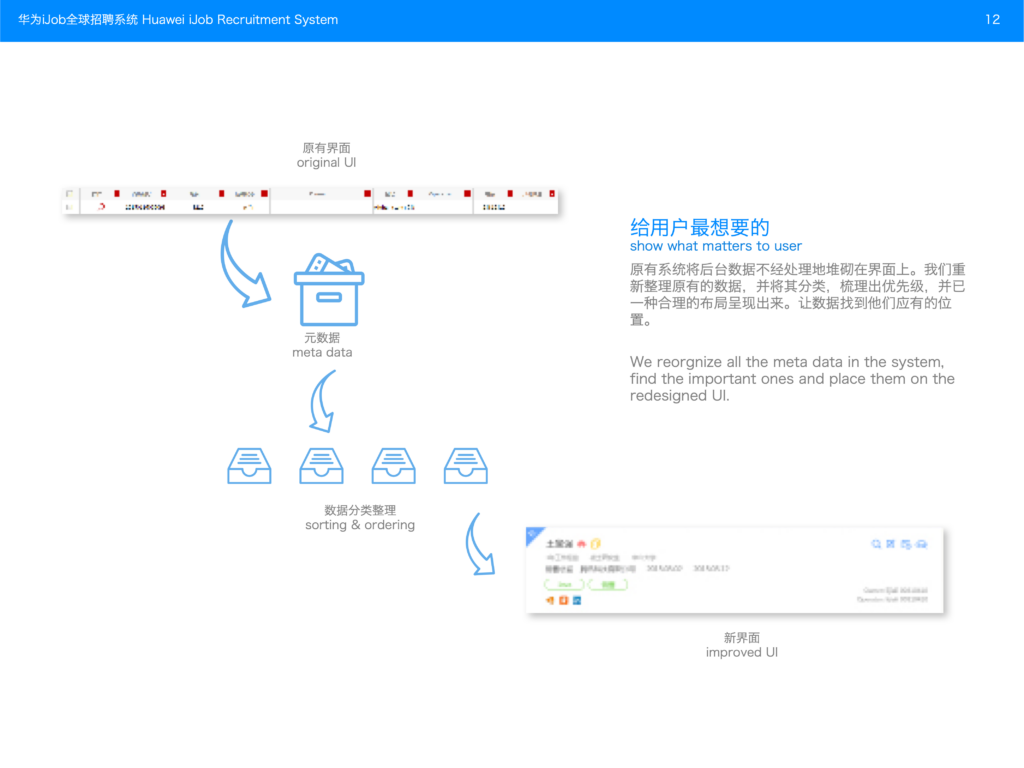Tick the header checkbox in original UI table
The height and width of the screenshot is (768, 1024).
[69, 193]
